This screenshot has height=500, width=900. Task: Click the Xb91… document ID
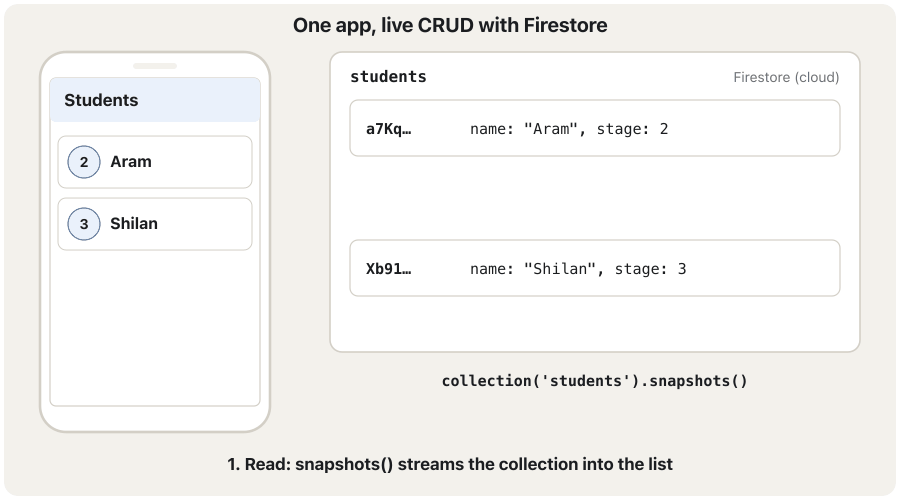coord(389,269)
